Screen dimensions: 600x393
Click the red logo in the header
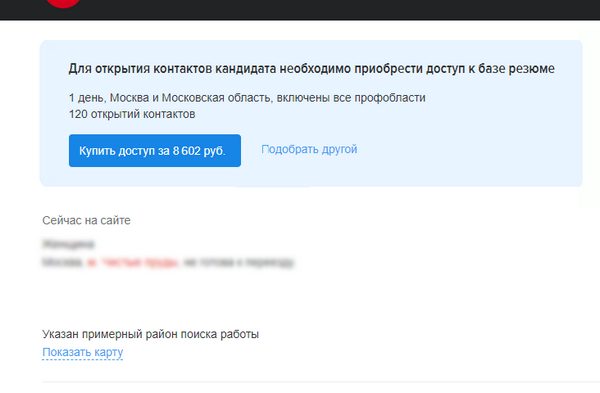click(64, 3)
